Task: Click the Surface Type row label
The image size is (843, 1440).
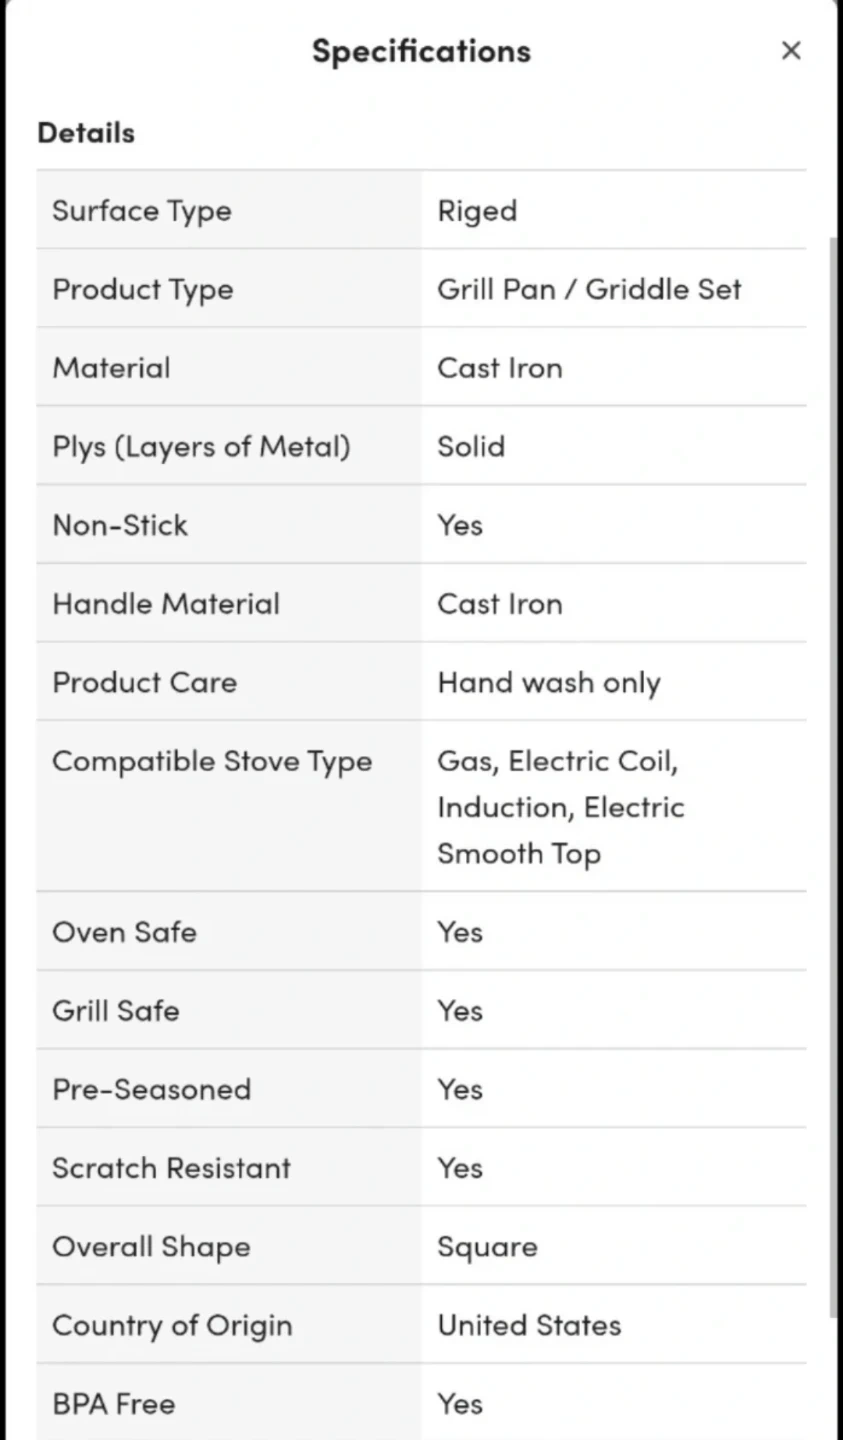Action: [142, 211]
